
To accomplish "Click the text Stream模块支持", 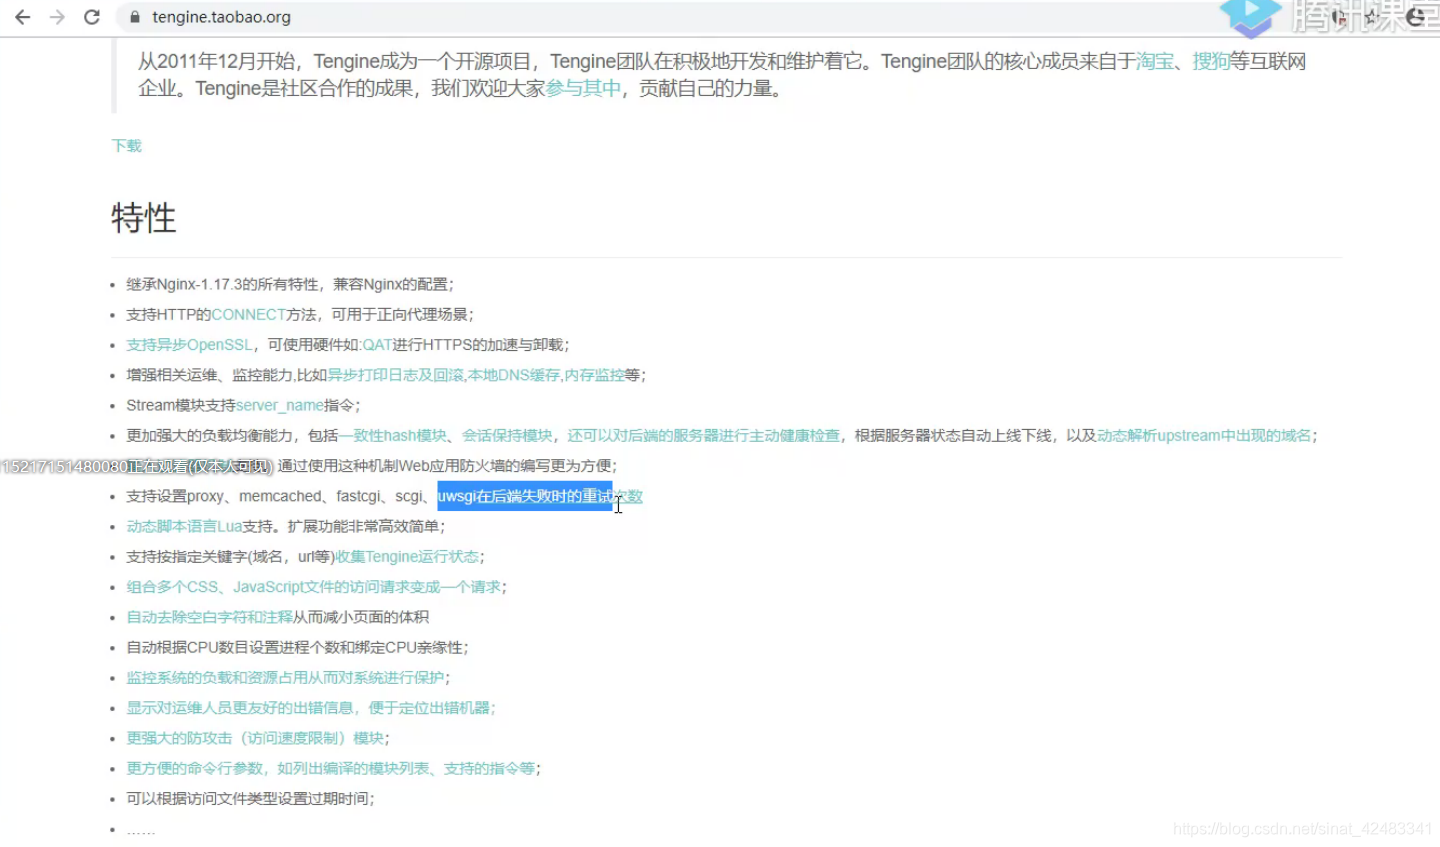I will click(x=181, y=405).
